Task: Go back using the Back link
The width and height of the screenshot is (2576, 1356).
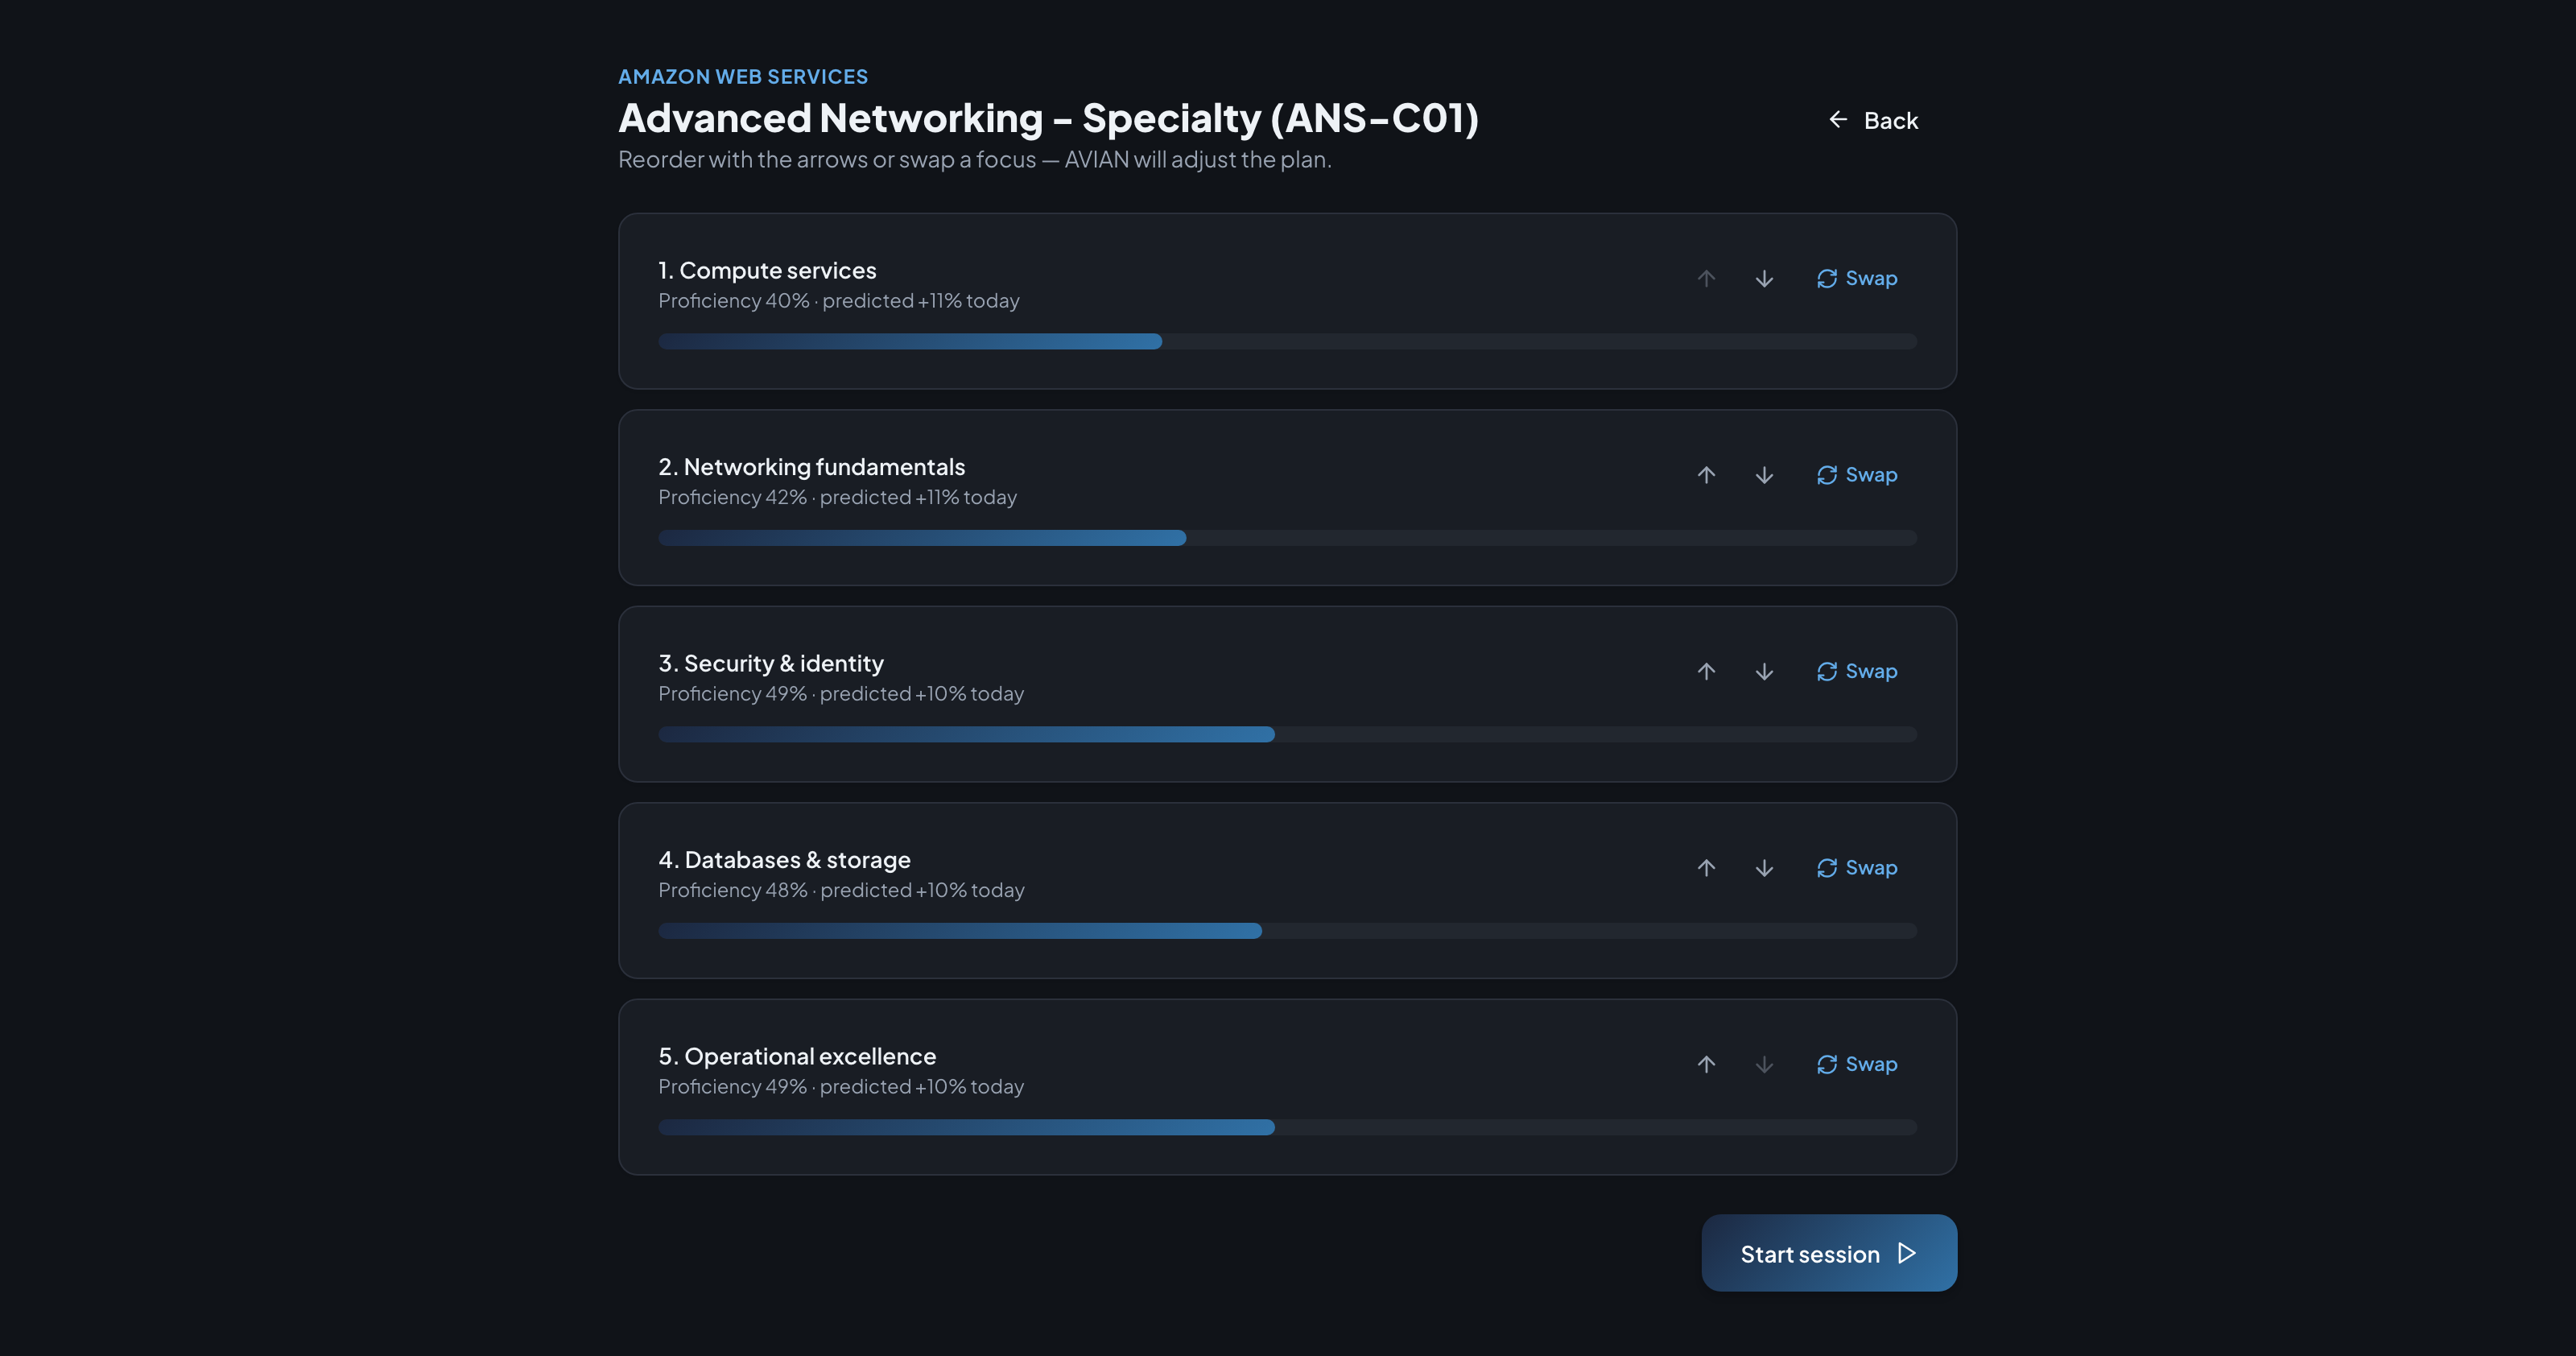Action: coord(1873,120)
